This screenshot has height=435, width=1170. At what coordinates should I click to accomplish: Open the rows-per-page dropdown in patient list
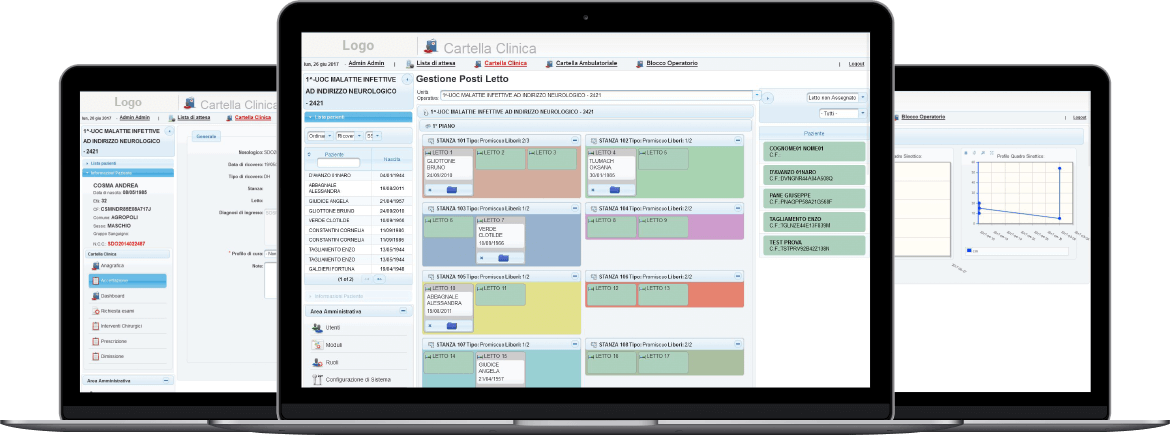374,136
